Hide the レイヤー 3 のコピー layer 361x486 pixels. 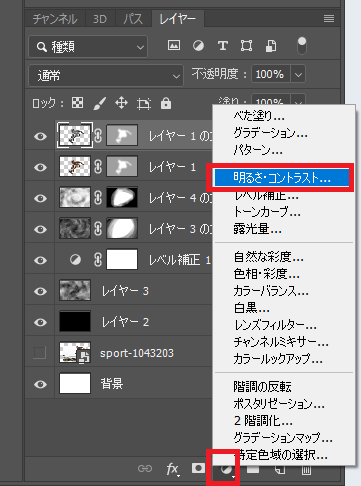40,229
